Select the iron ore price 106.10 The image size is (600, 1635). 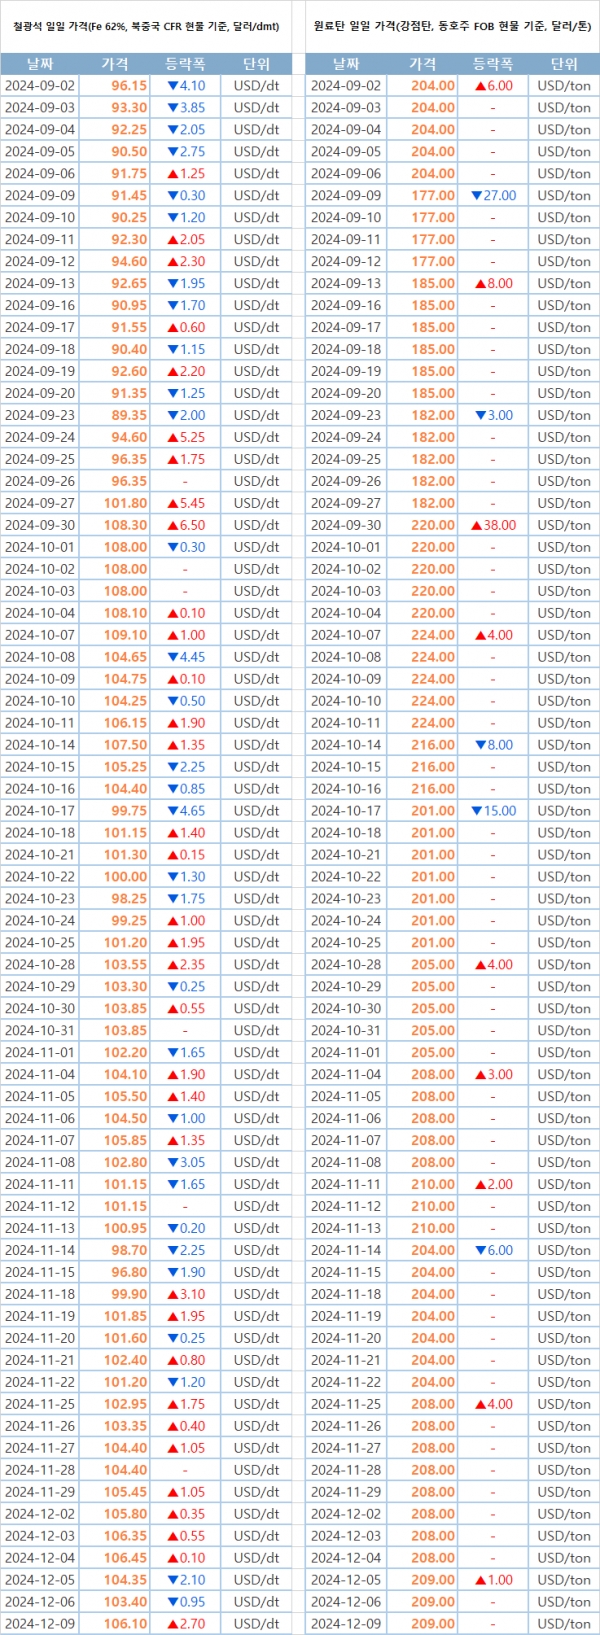[125, 1624]
